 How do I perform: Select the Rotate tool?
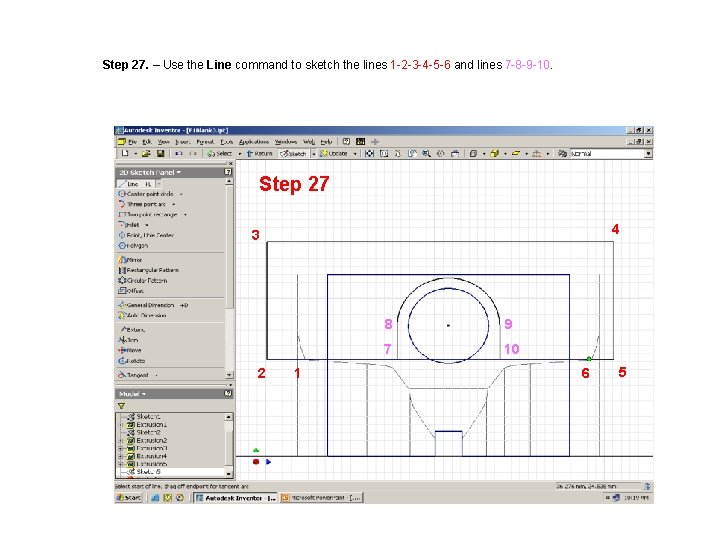point(131,361)
